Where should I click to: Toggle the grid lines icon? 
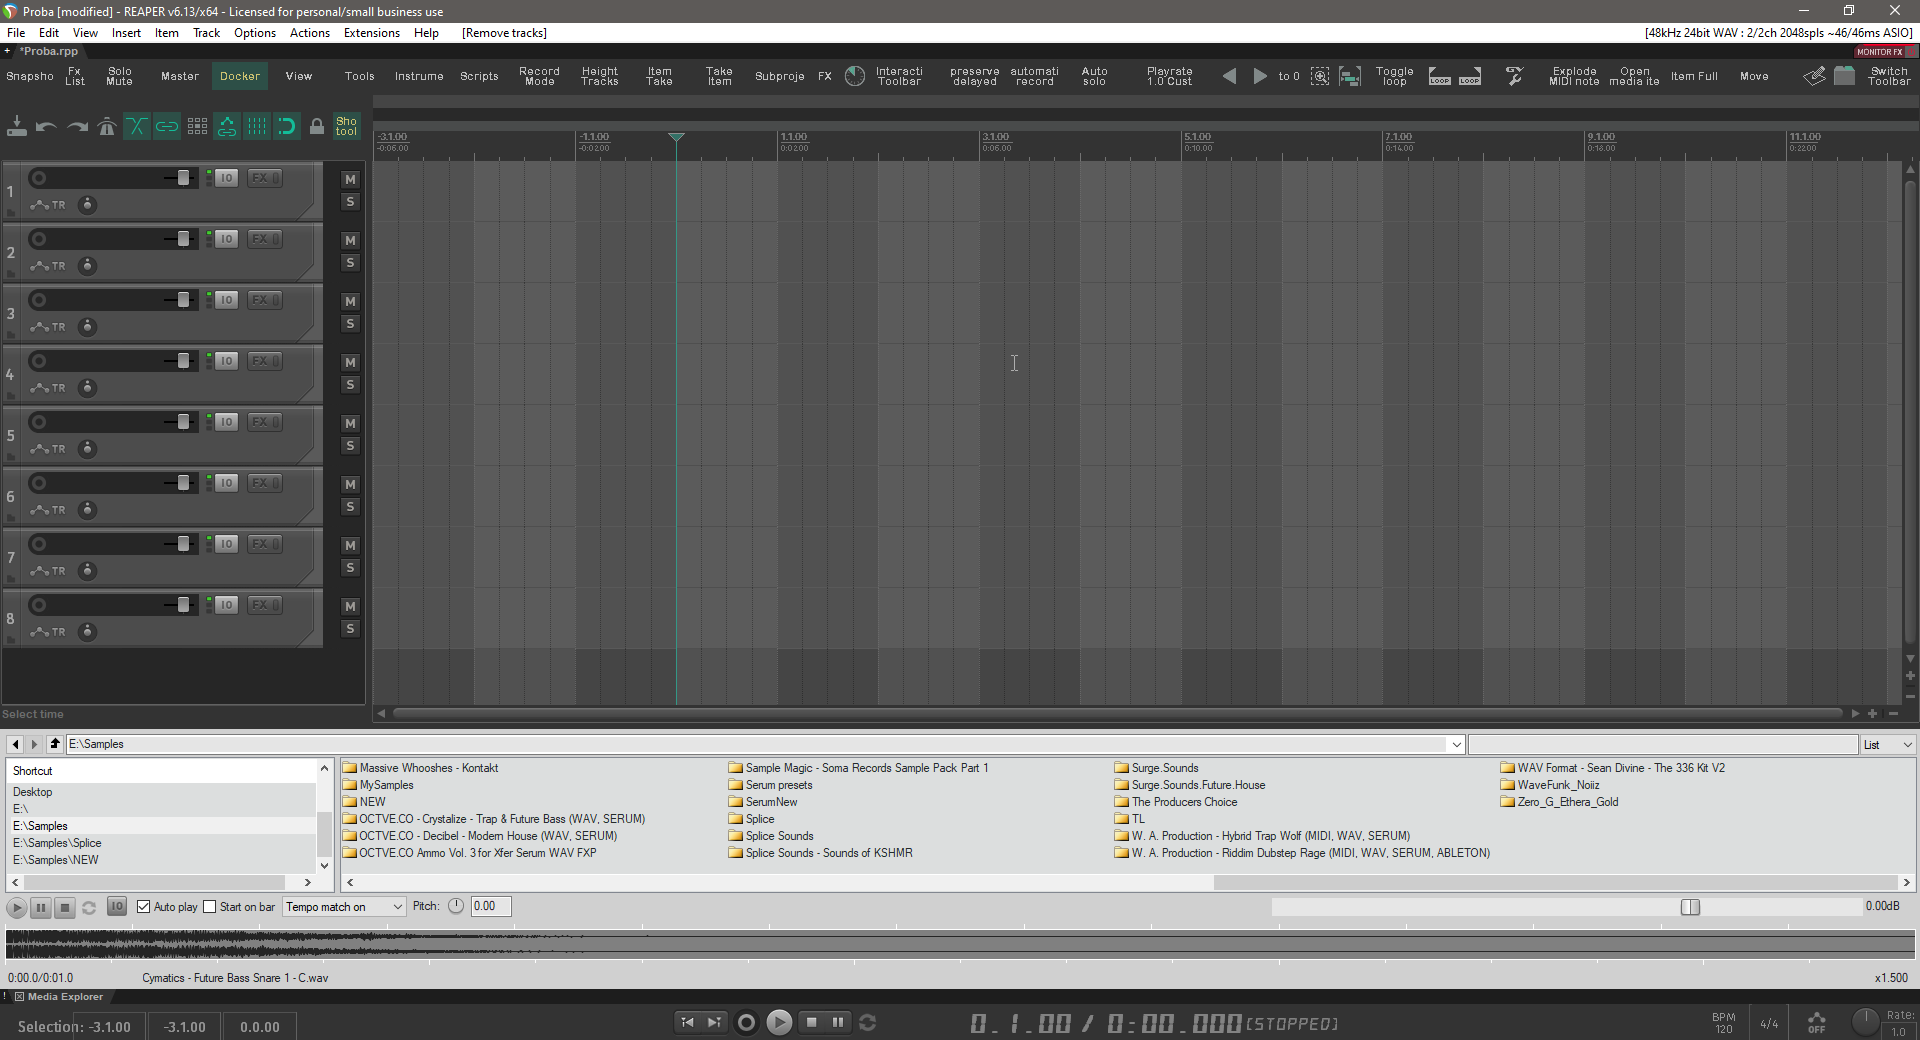pos(257,127)
